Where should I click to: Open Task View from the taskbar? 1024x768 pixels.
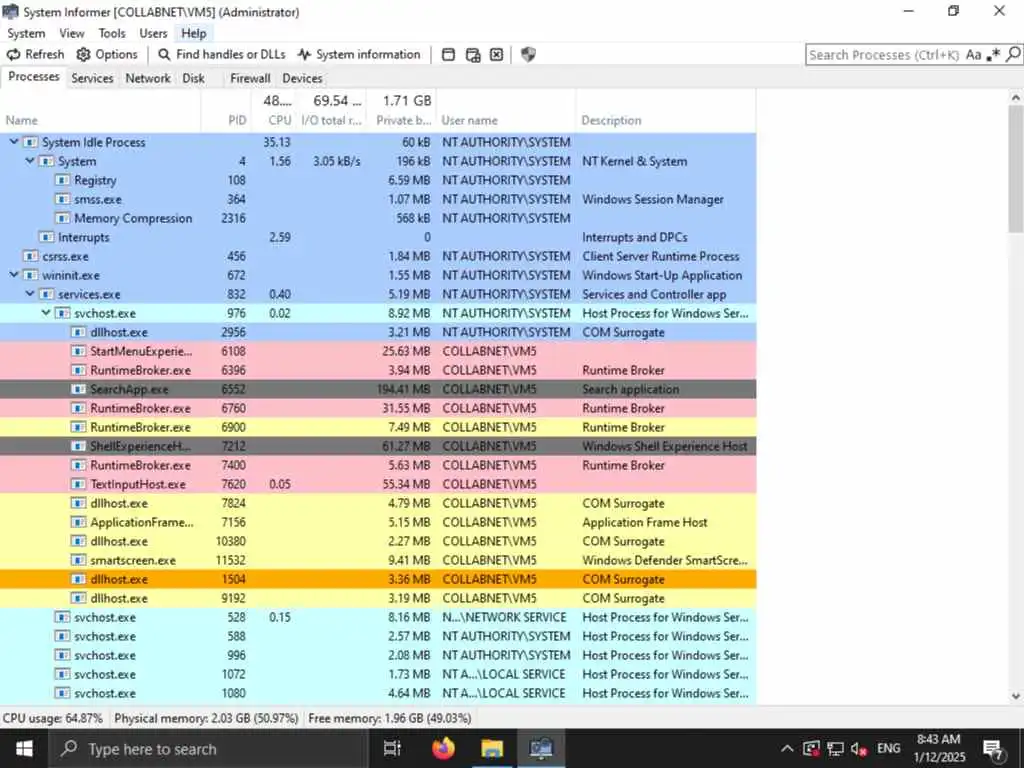[392, 749]
